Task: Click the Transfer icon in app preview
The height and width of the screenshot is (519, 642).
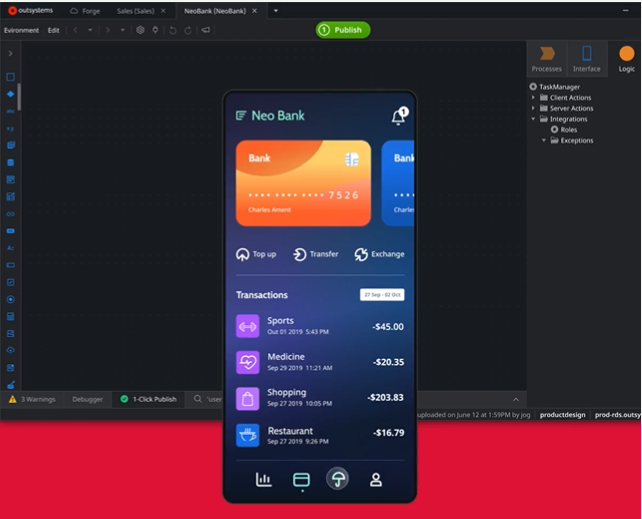Action: 299,254
